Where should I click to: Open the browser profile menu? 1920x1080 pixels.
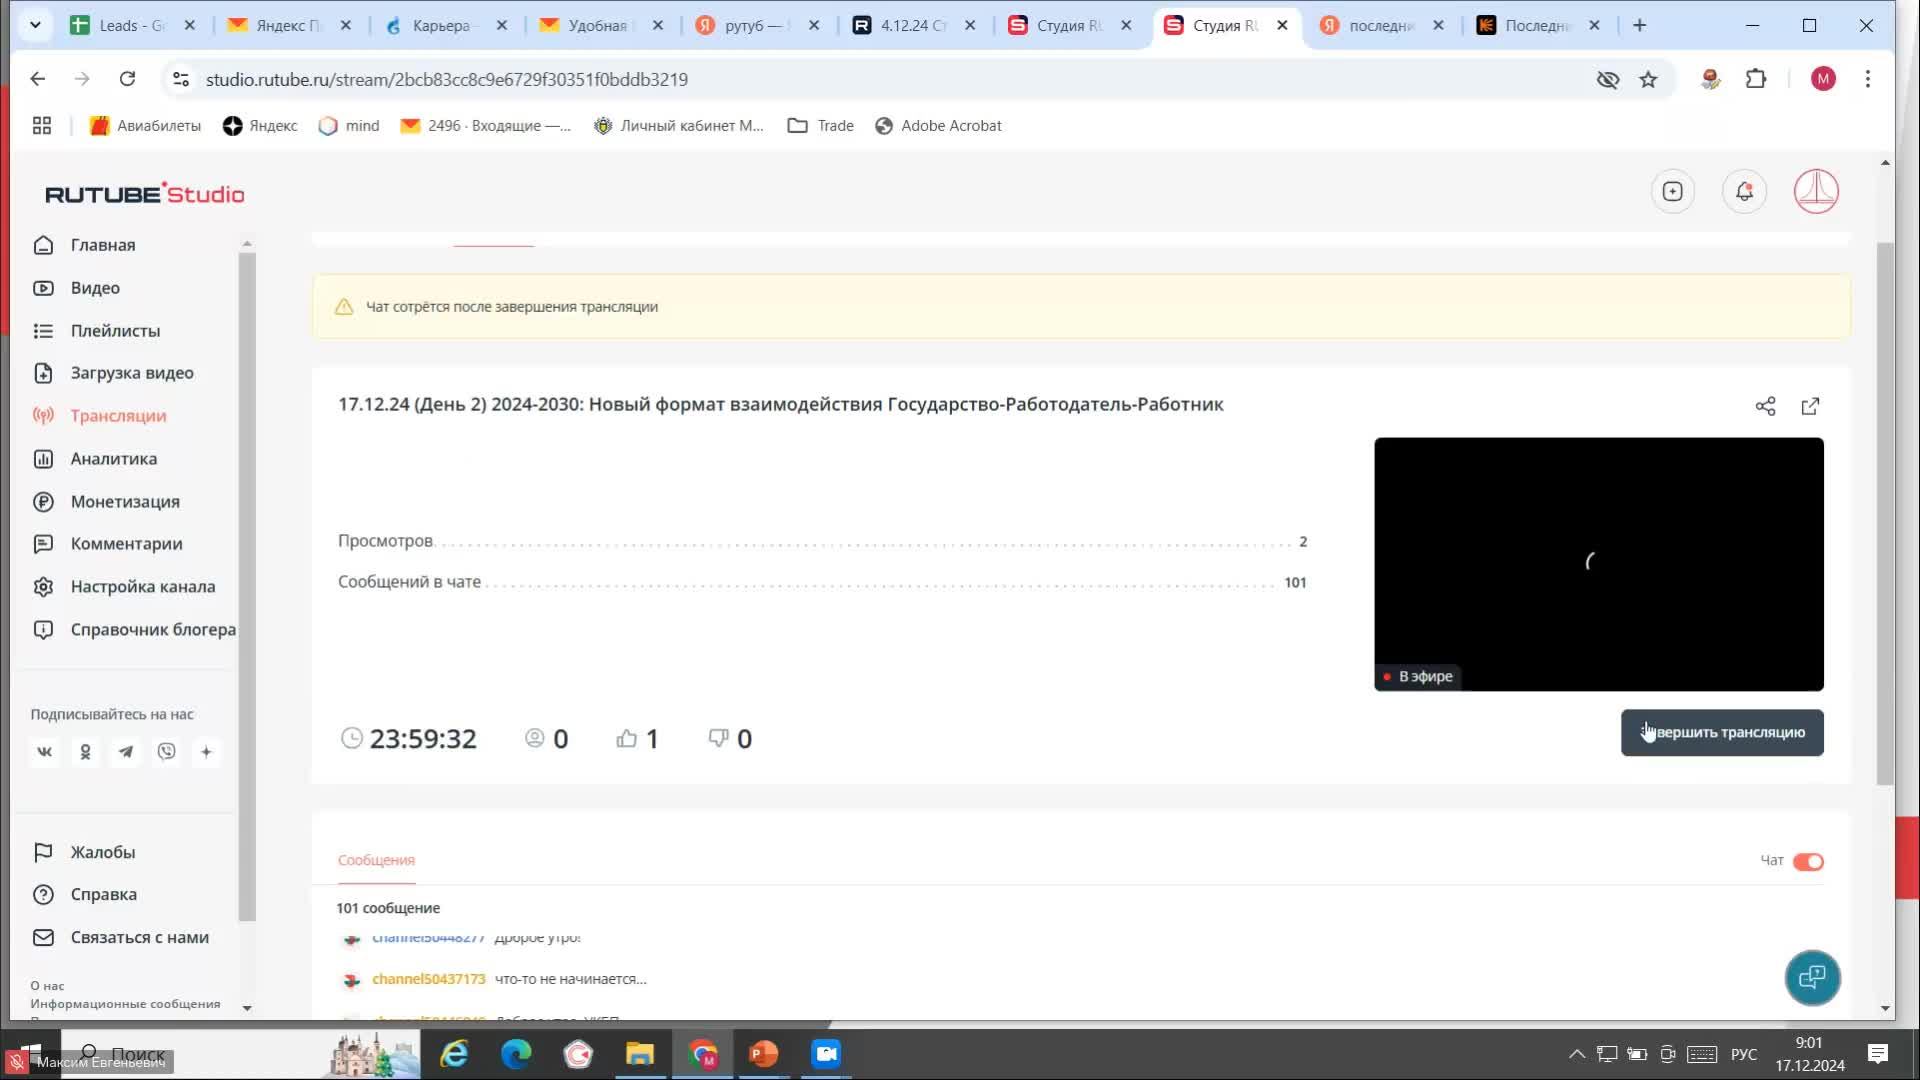(x=1823, y=79)
